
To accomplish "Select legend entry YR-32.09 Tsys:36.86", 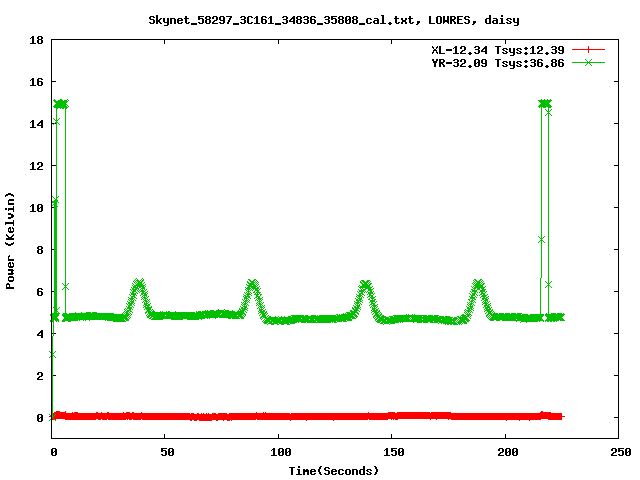I will (498, 63).
